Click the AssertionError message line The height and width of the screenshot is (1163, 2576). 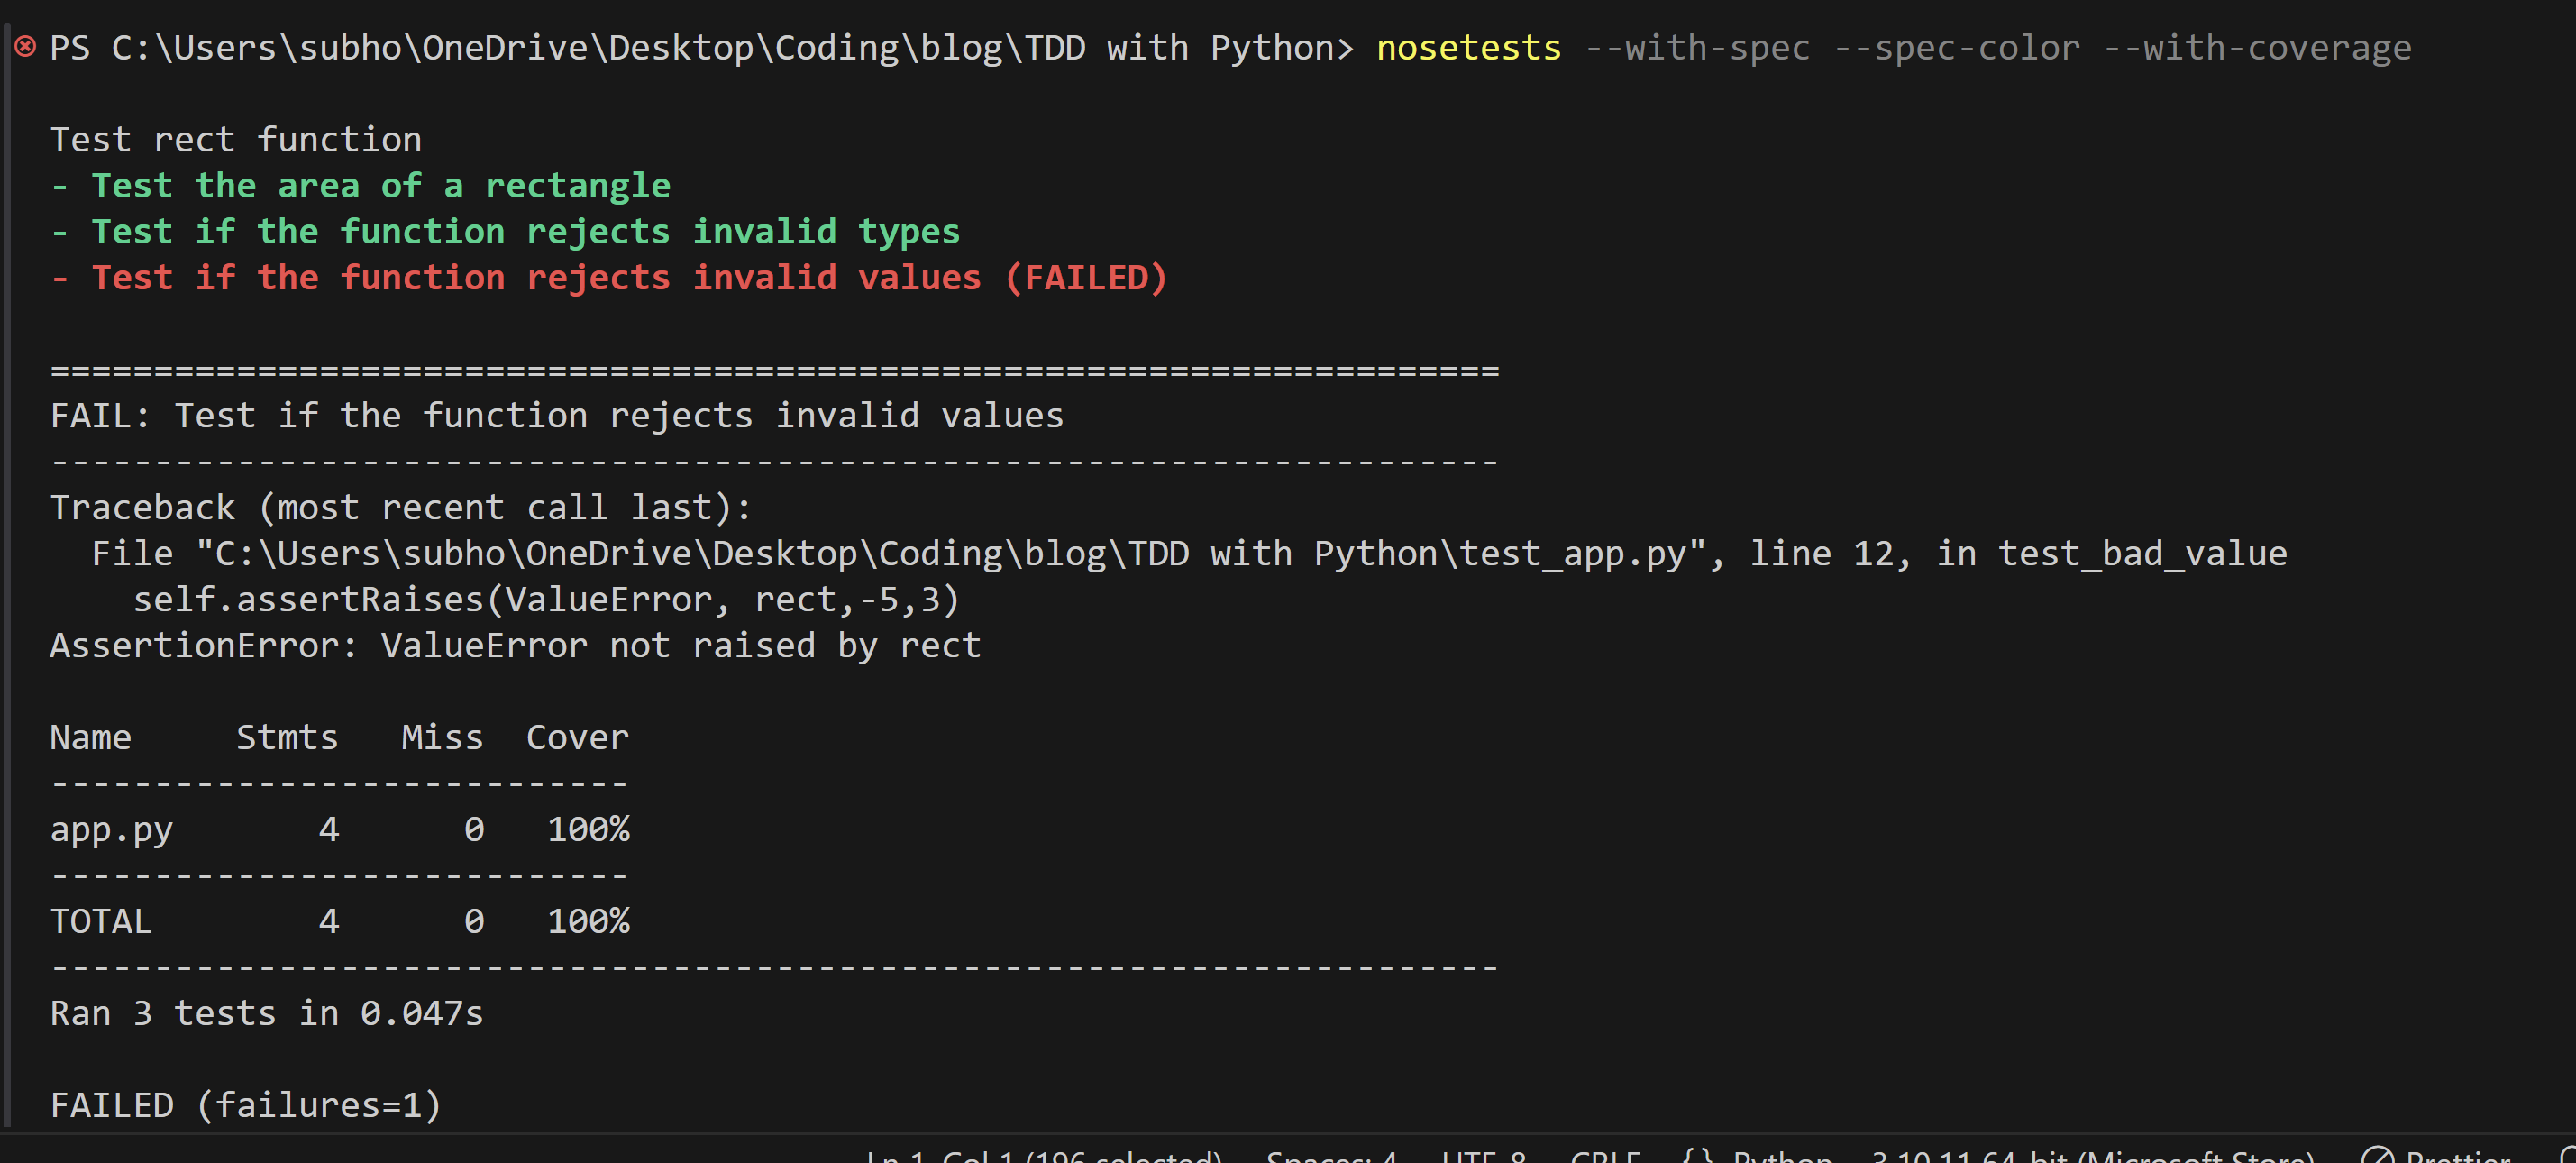(x=515, y=645)
